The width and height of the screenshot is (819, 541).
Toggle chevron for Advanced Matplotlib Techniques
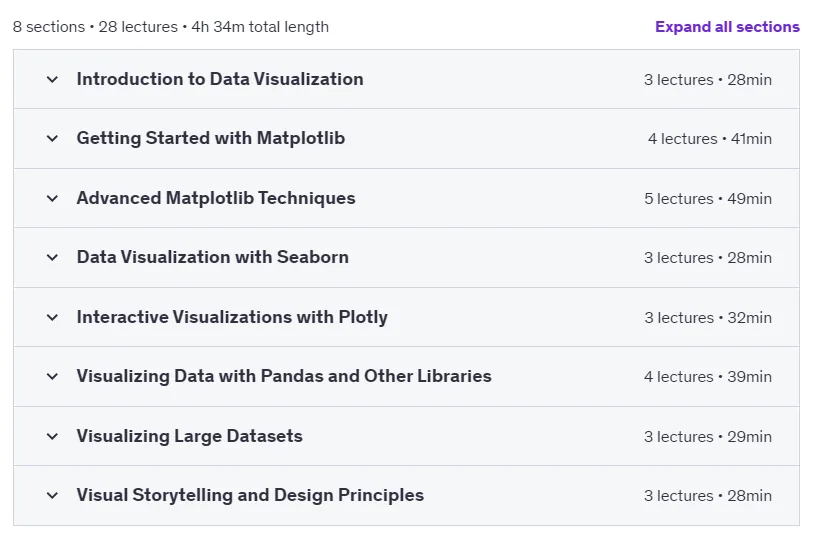click(x=52, y=198)
